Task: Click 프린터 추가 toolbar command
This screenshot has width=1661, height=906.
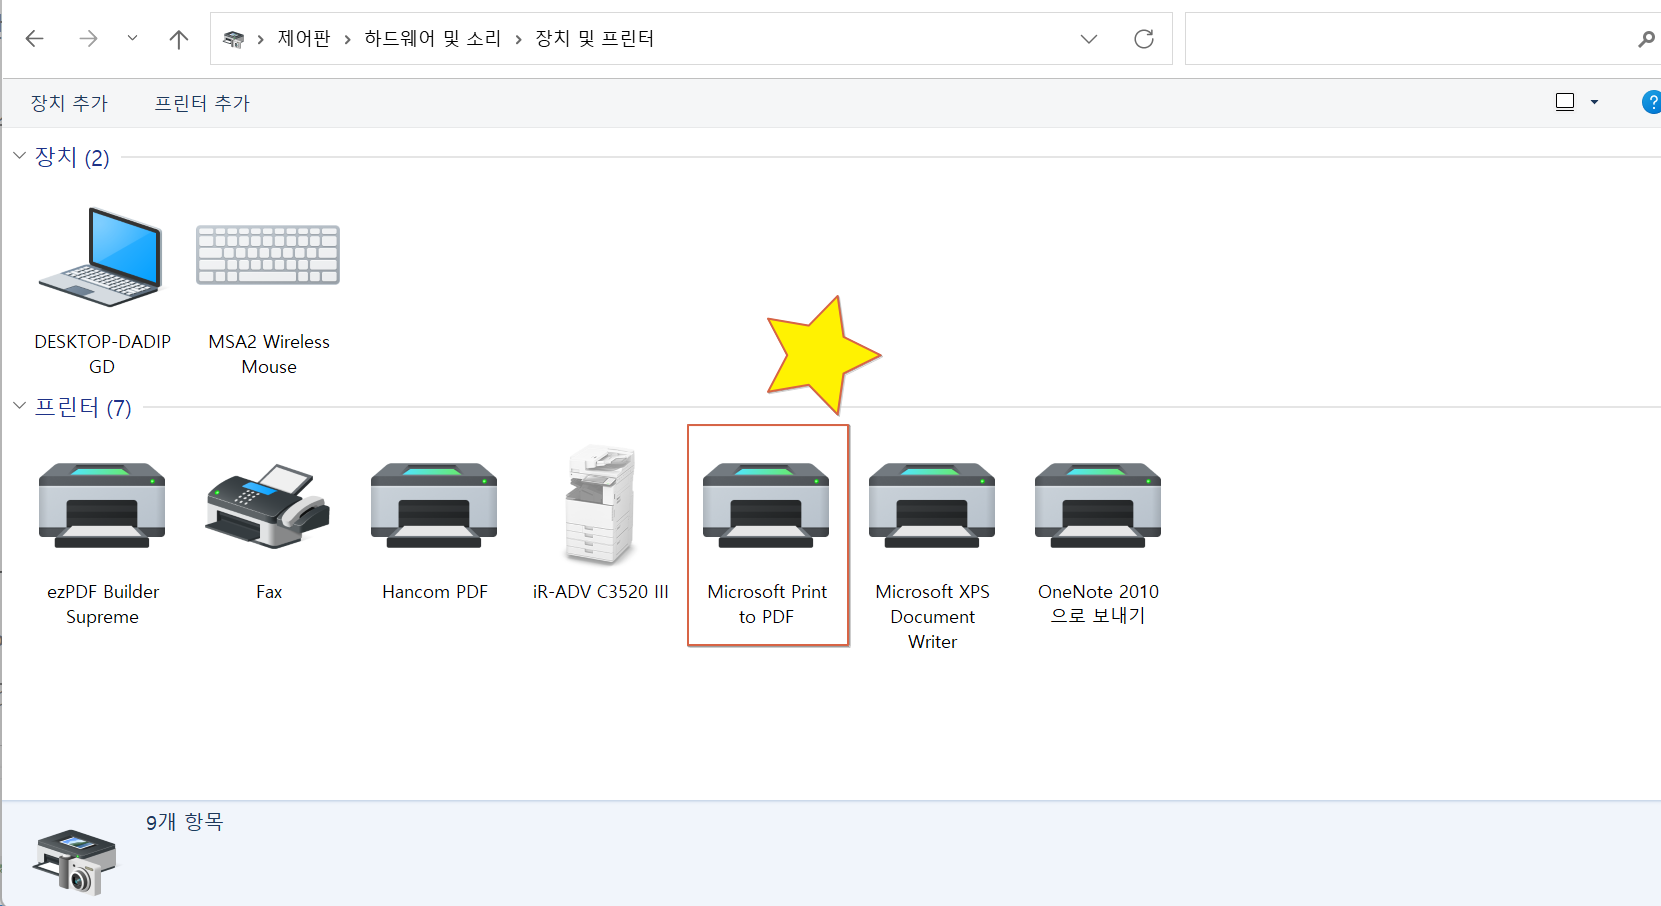Action: click(202, 103)
